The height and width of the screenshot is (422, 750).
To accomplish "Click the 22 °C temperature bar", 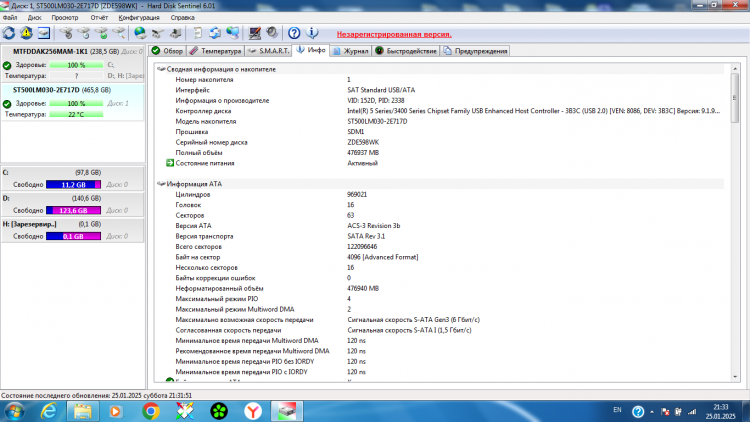I will coord(76,114).
